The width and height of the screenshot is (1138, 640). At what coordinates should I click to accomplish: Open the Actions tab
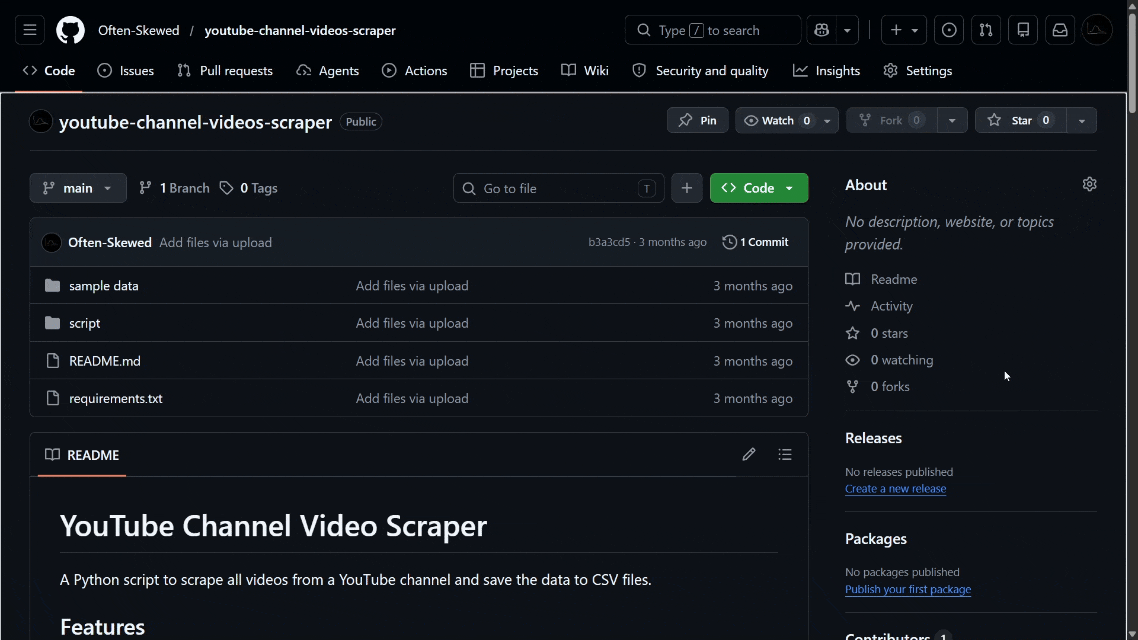click(x=414, y=70)
